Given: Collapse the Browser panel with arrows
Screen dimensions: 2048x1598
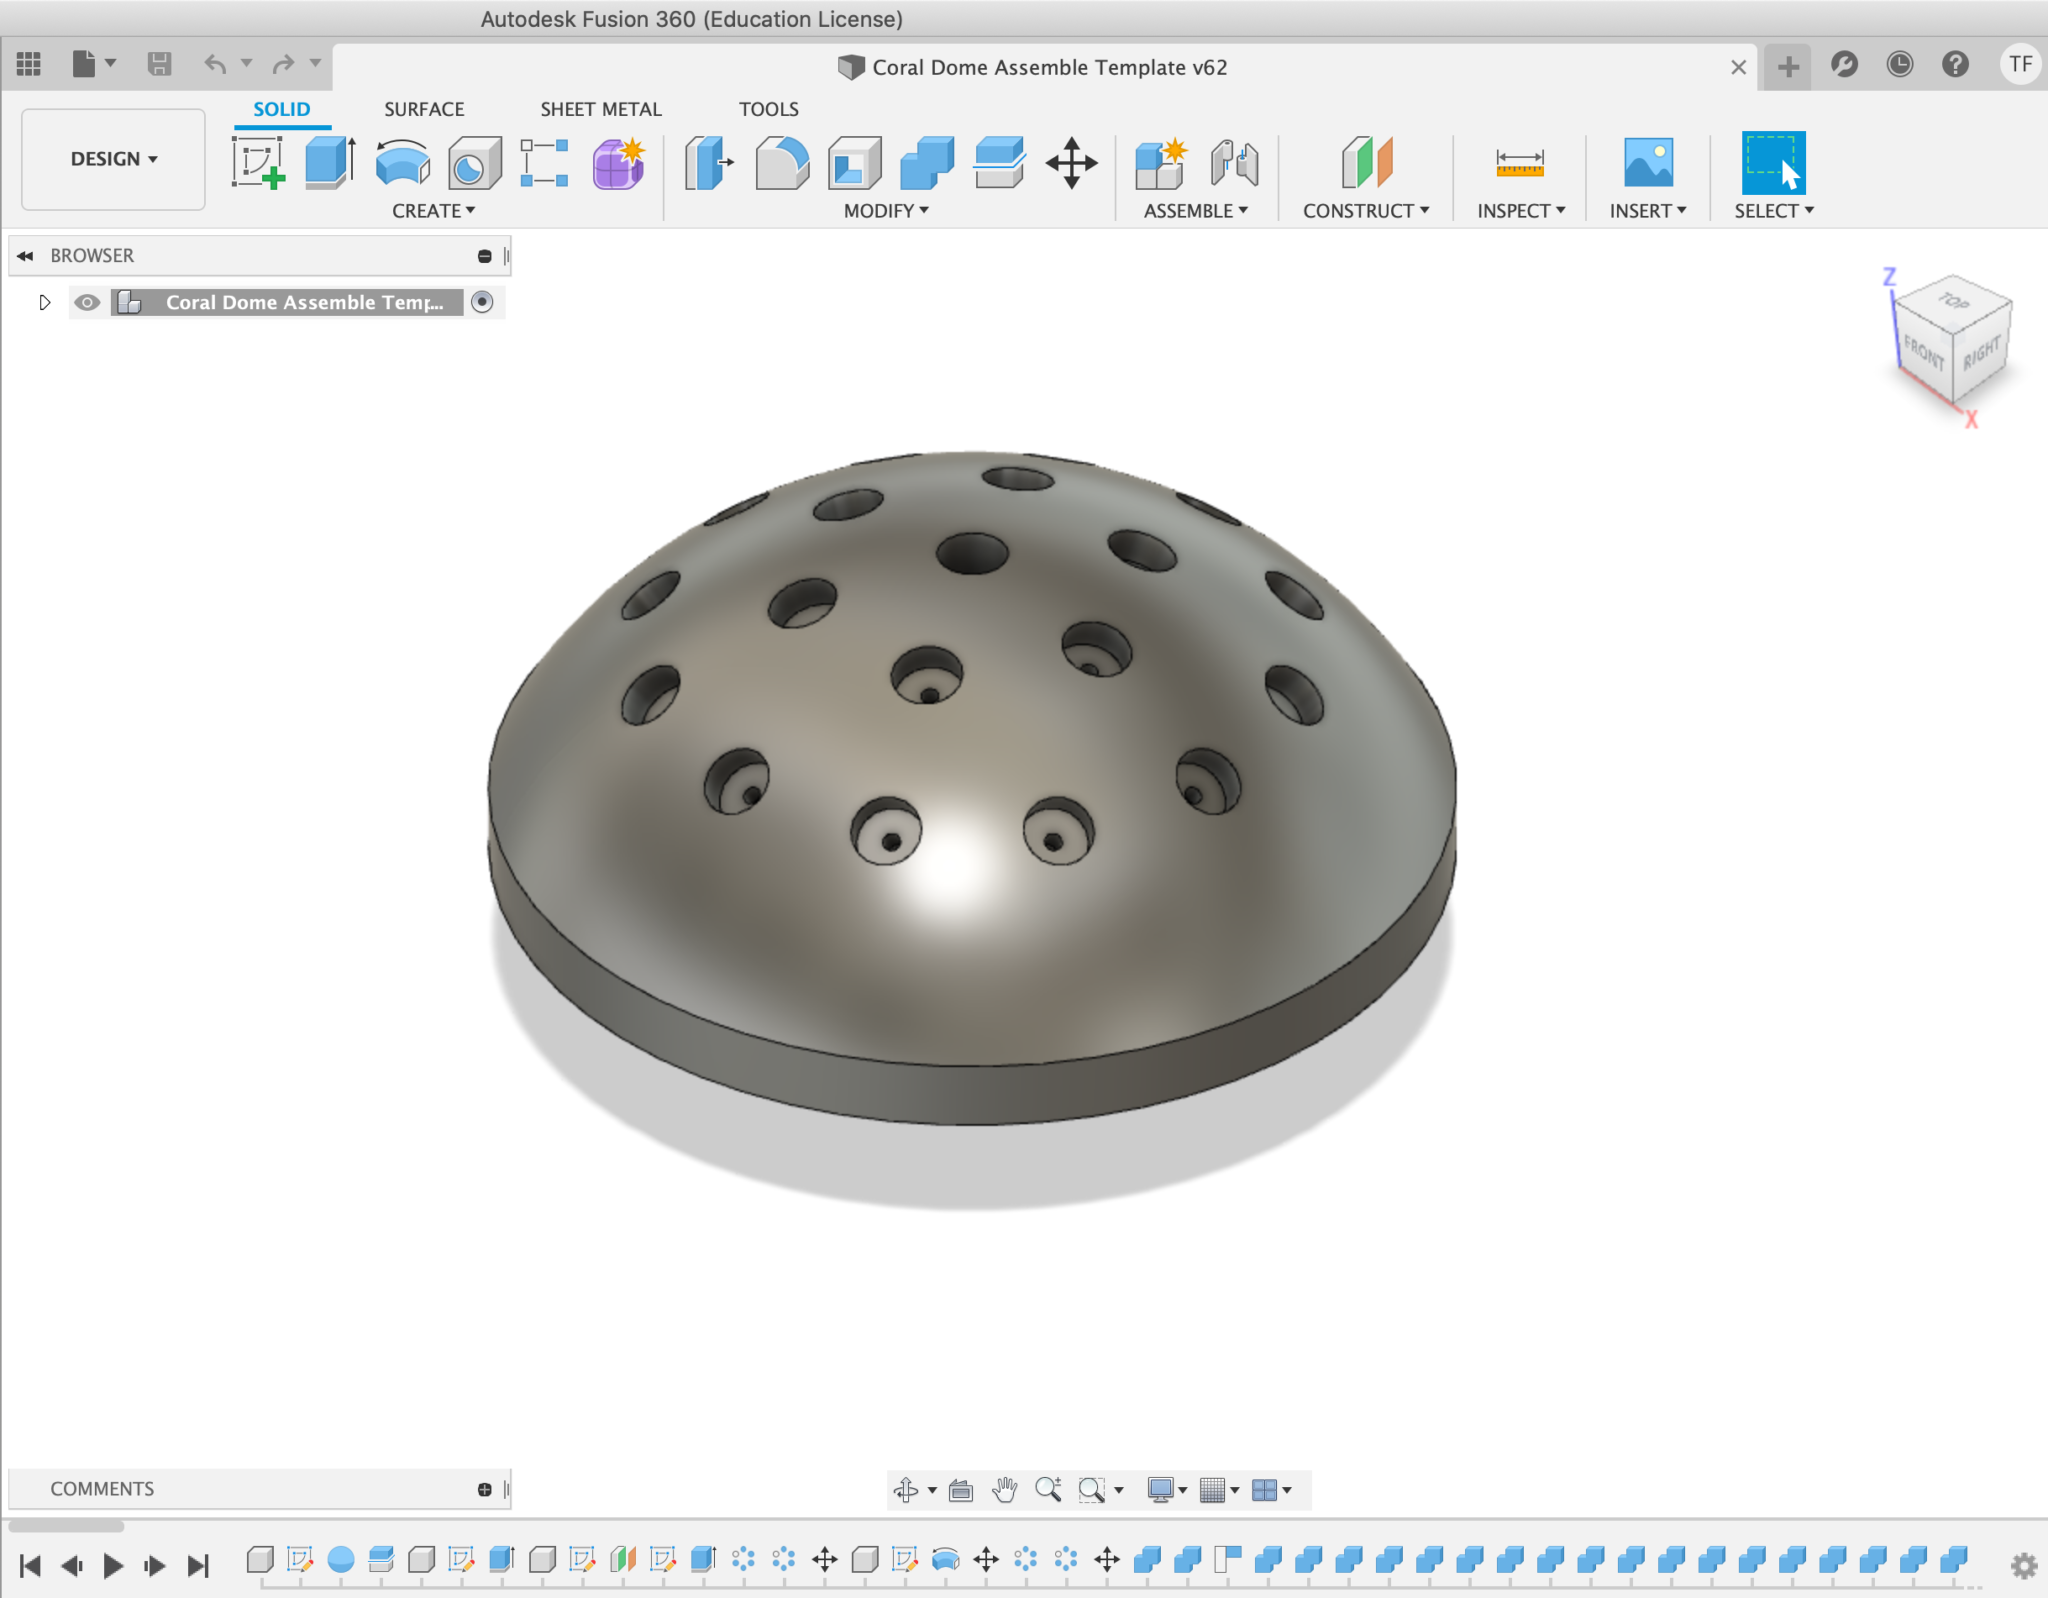Looking at the screenshot, I should 25,256.
